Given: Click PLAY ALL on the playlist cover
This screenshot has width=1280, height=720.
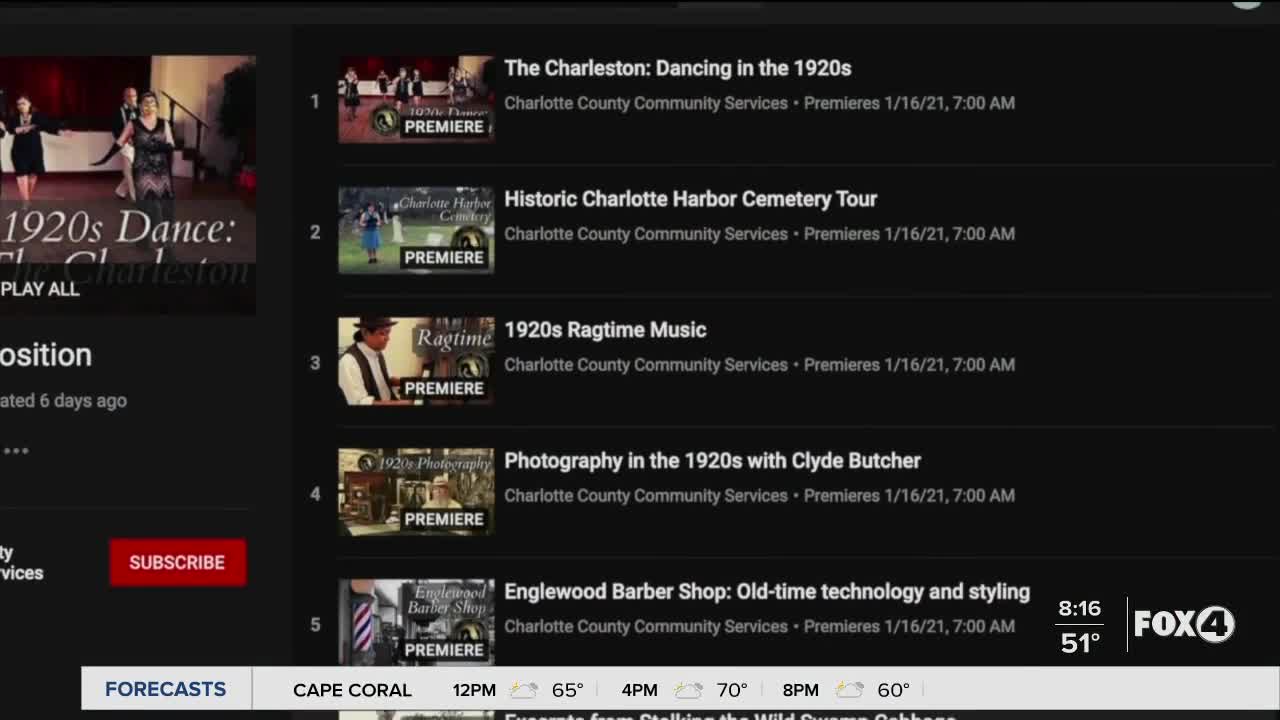Looking at the screenshot, I should [x=40, y=289].
